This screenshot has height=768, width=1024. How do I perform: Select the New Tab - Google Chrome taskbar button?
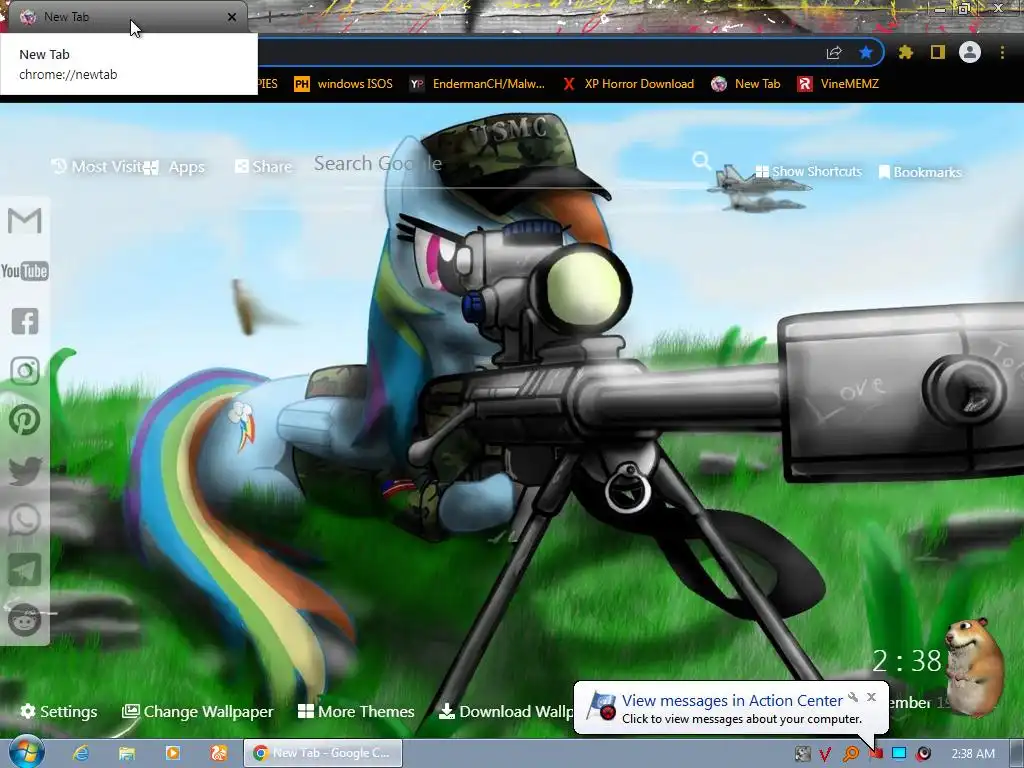point(323,753)
